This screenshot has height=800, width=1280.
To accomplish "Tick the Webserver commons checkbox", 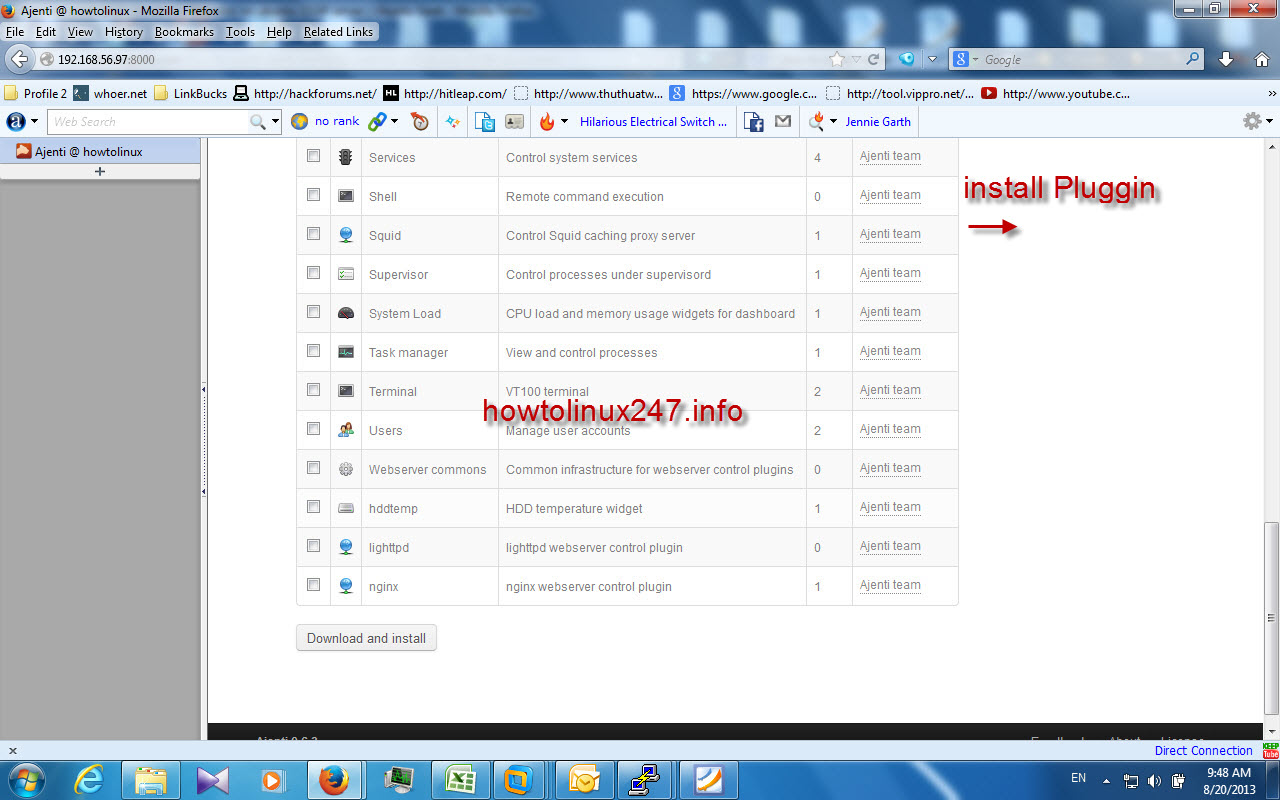I will (x=313, y=468).
